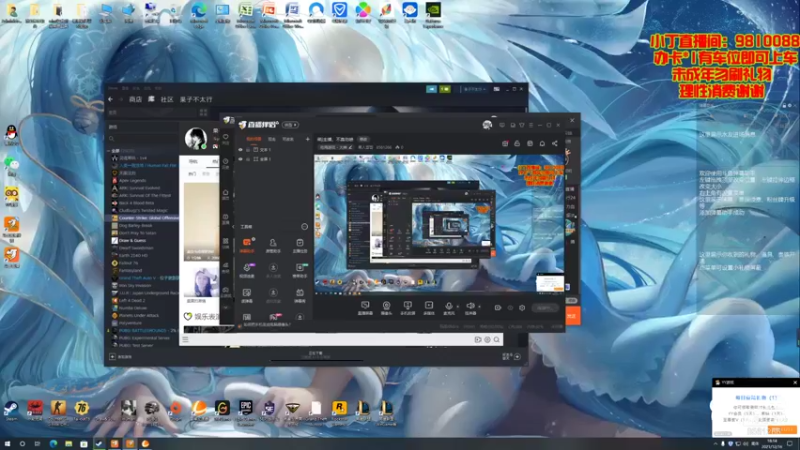
Task: Click the Fallout 76 desktop shortcut
Action: pos(82,410)
